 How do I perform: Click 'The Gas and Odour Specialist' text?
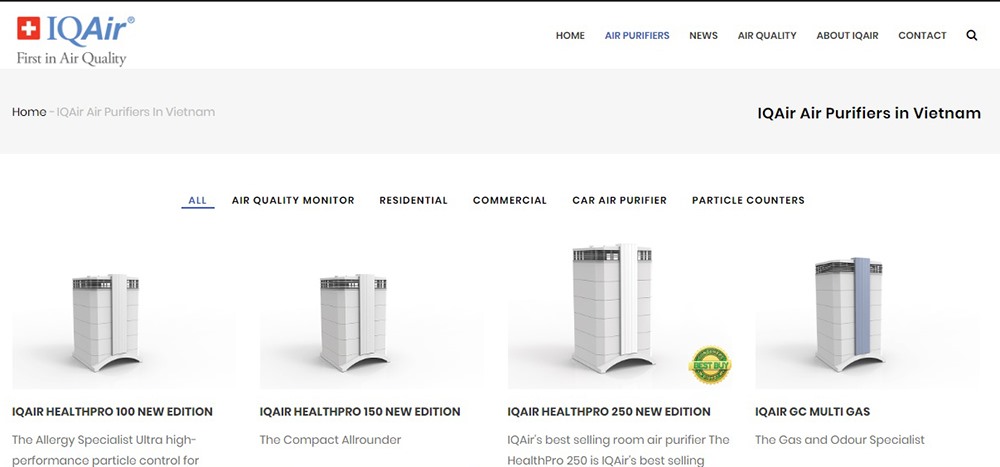coord(840,440)
